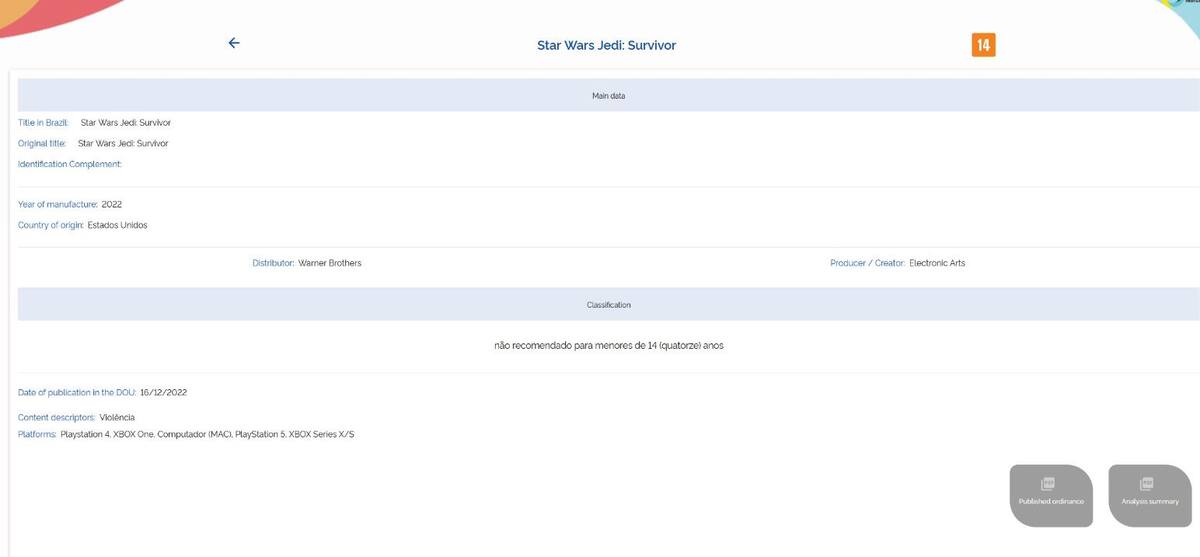Select the Classification section header

(x=608, y=304)
